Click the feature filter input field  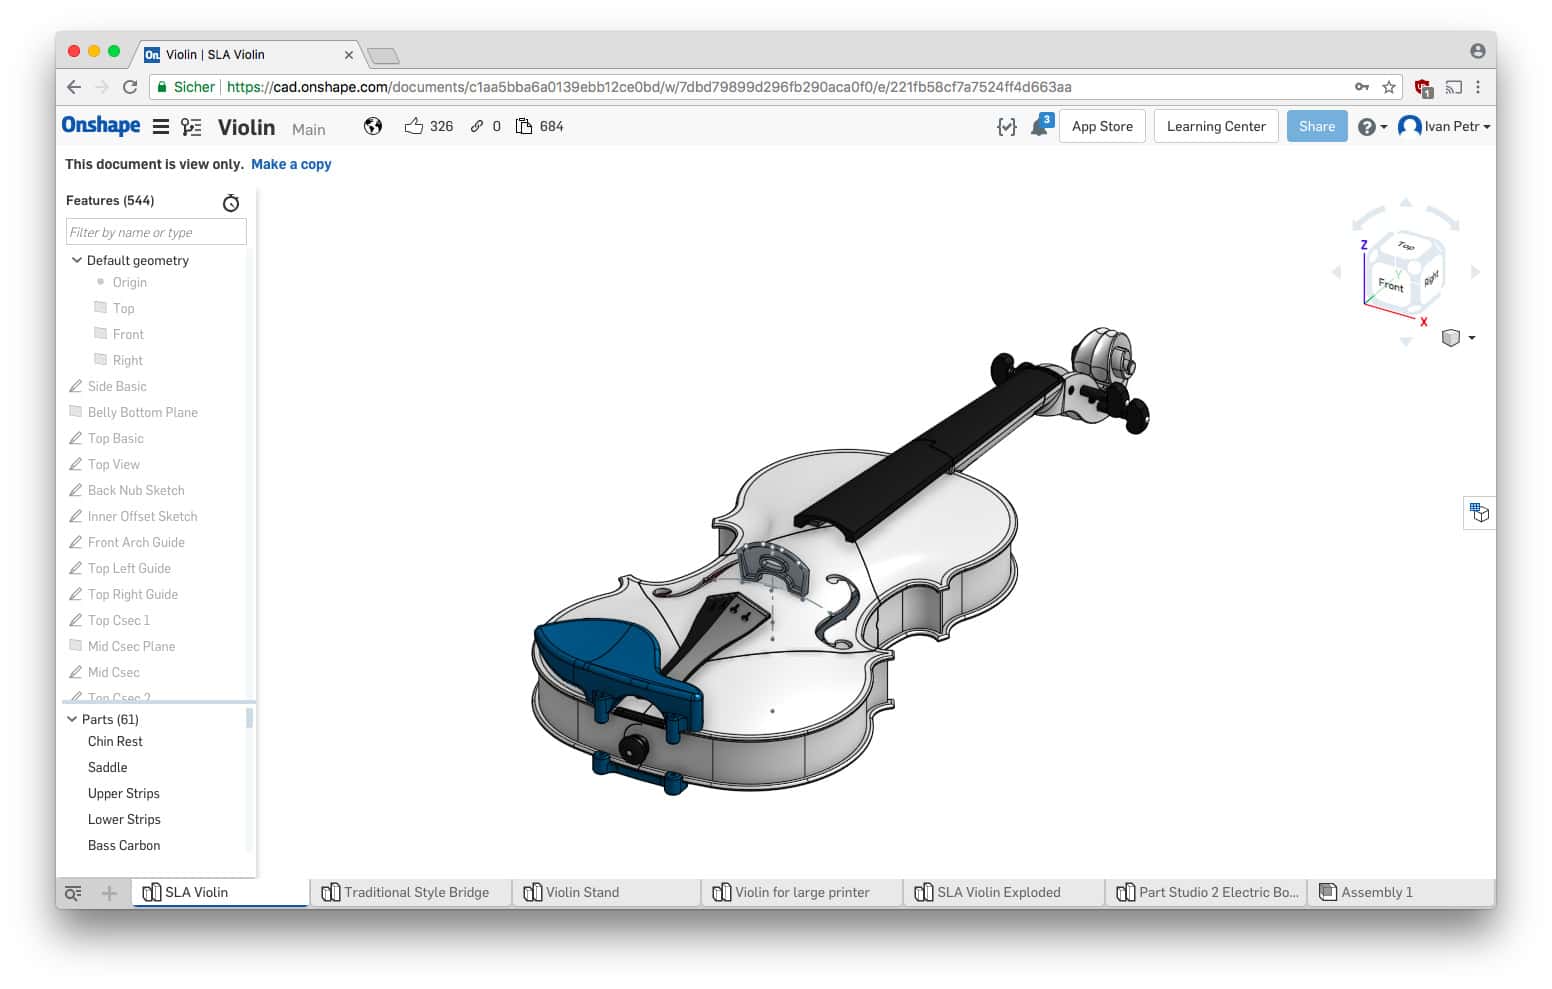[x=155, y=231]
